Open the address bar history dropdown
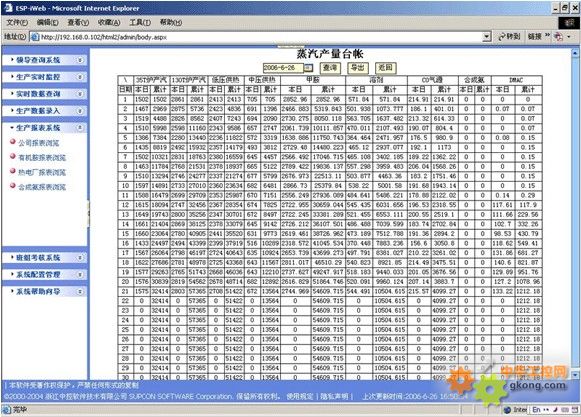 pyautogui.click(x=487, y=37)
